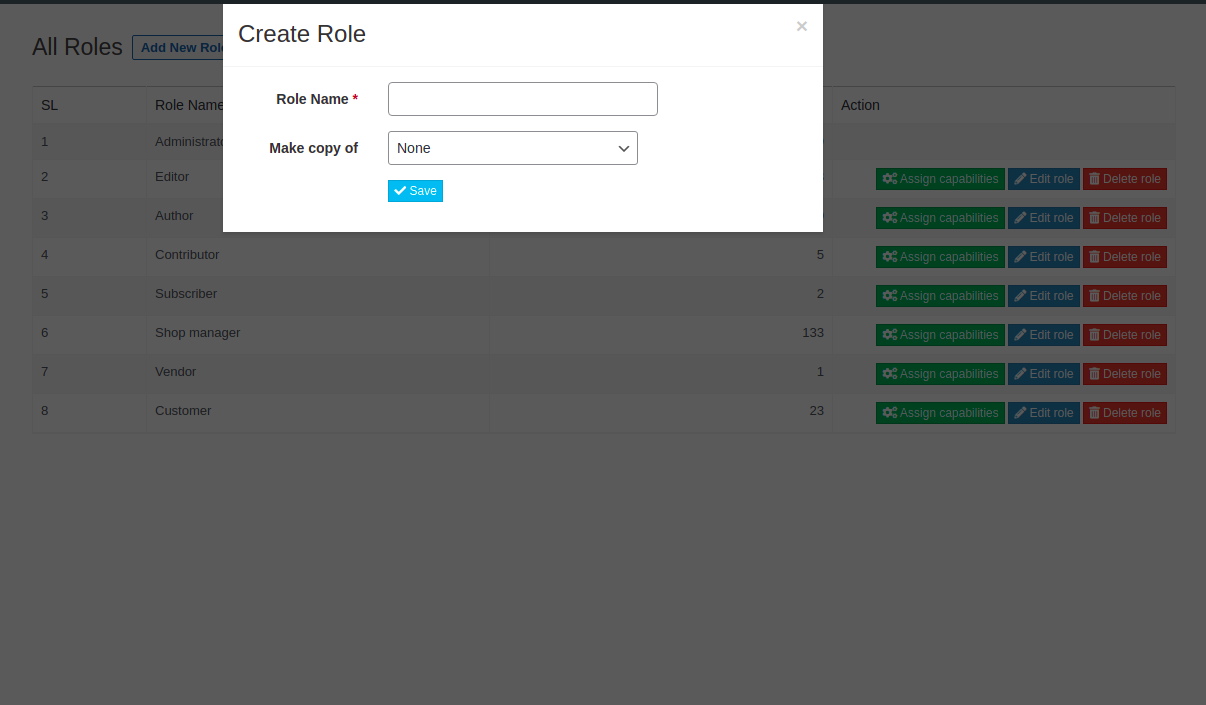Click the Shop manager role name cell

pyautogui.click(x=318, y=335)
